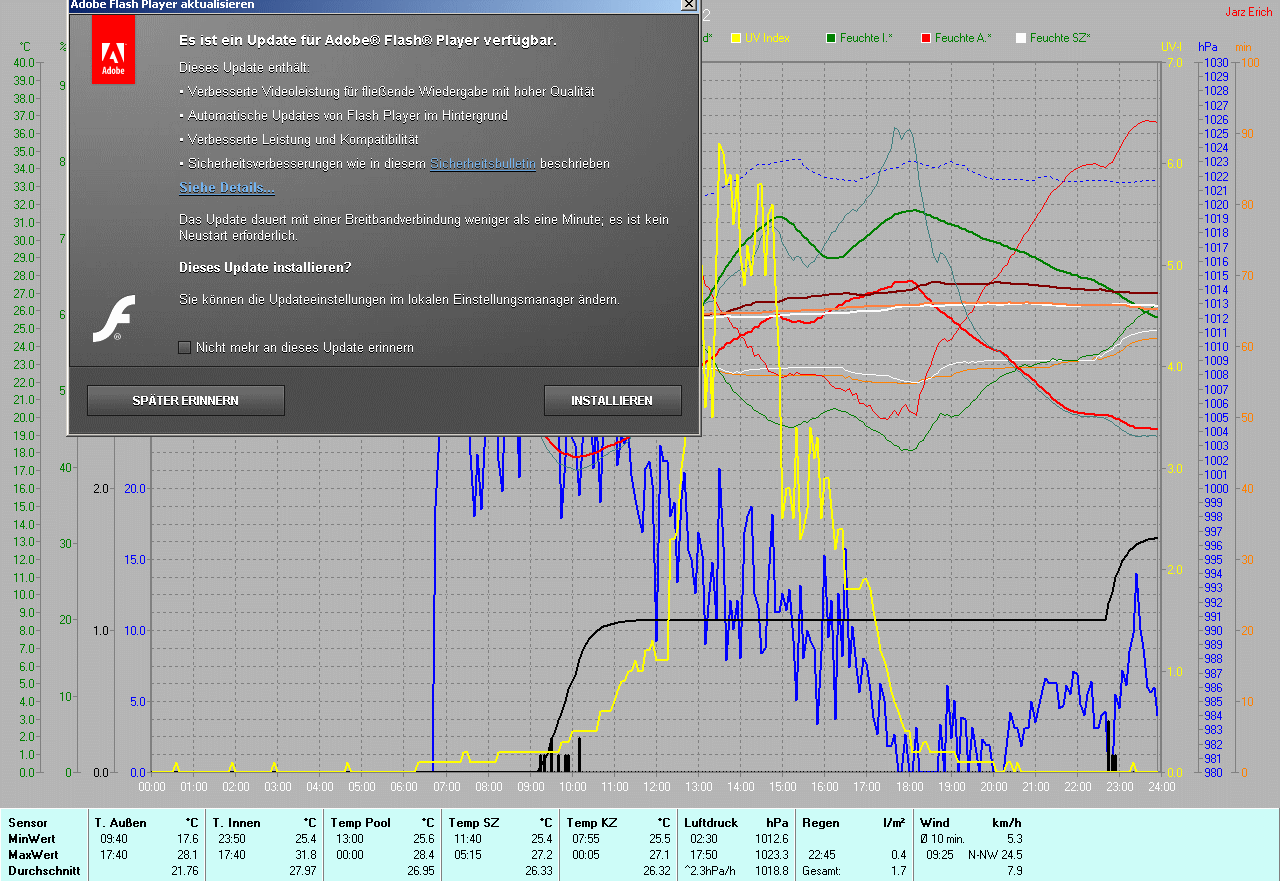Toggle the green Feuchte I. legend swatch
This screenshot has width=1280, height=881.
tap(831, 38)
